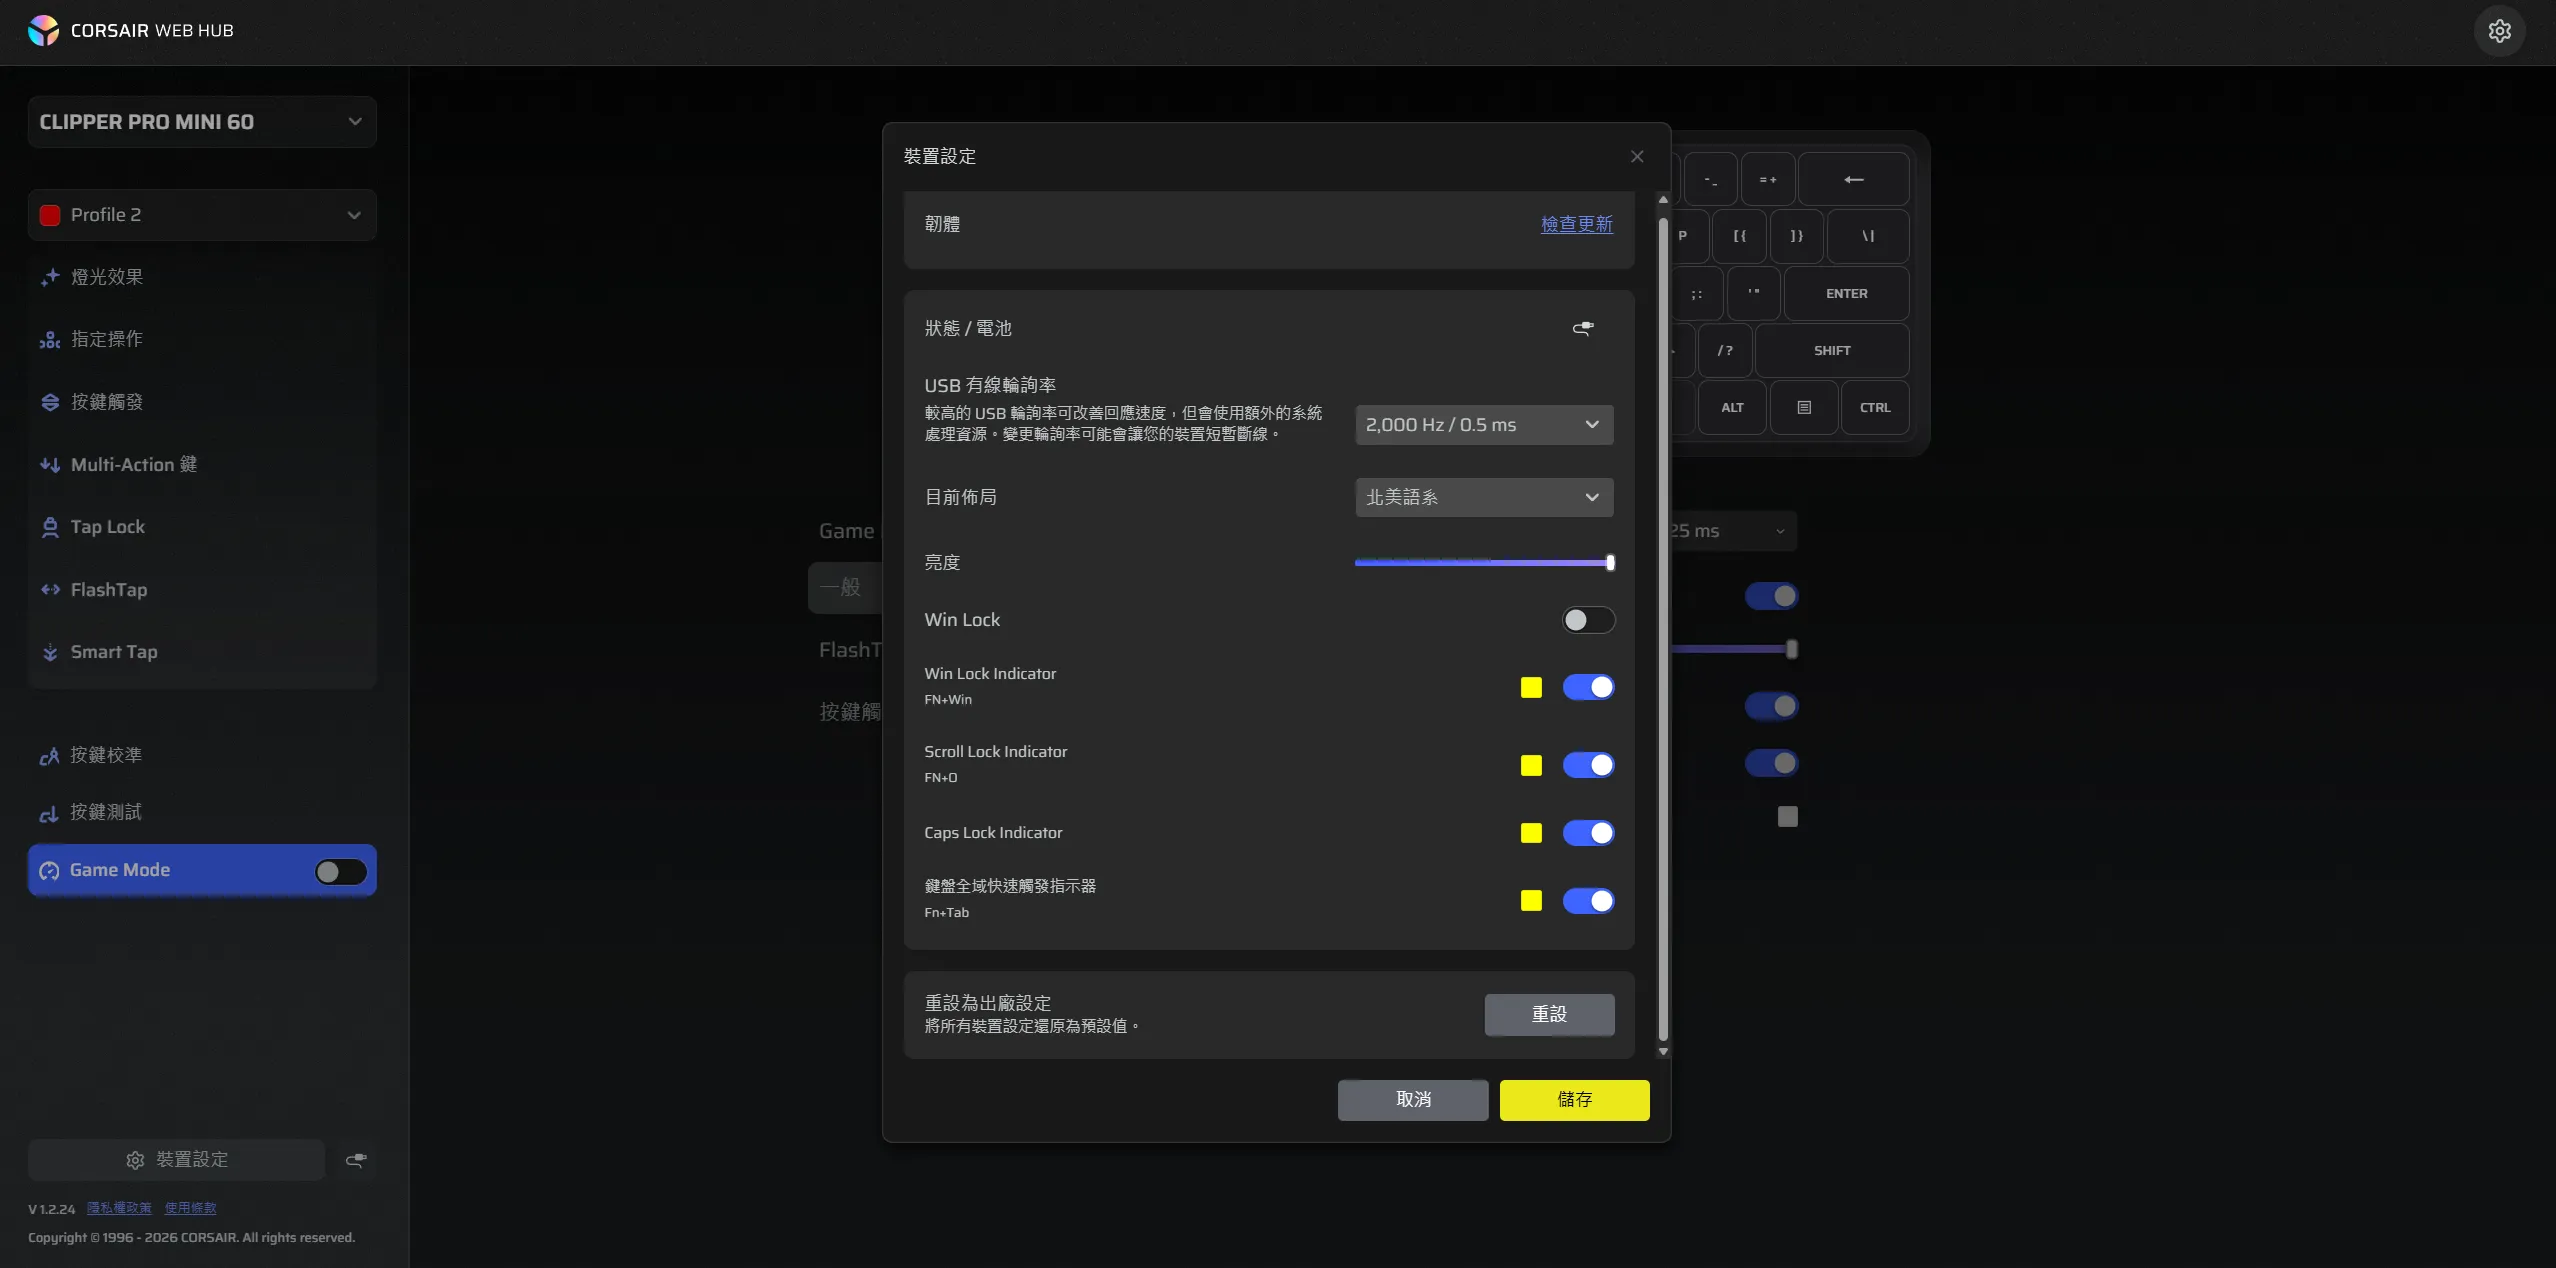This screenshot has width=2556, height=1268.
Task: Click the 按鍵校準 calibration icon
Action: tap(49, 756)
